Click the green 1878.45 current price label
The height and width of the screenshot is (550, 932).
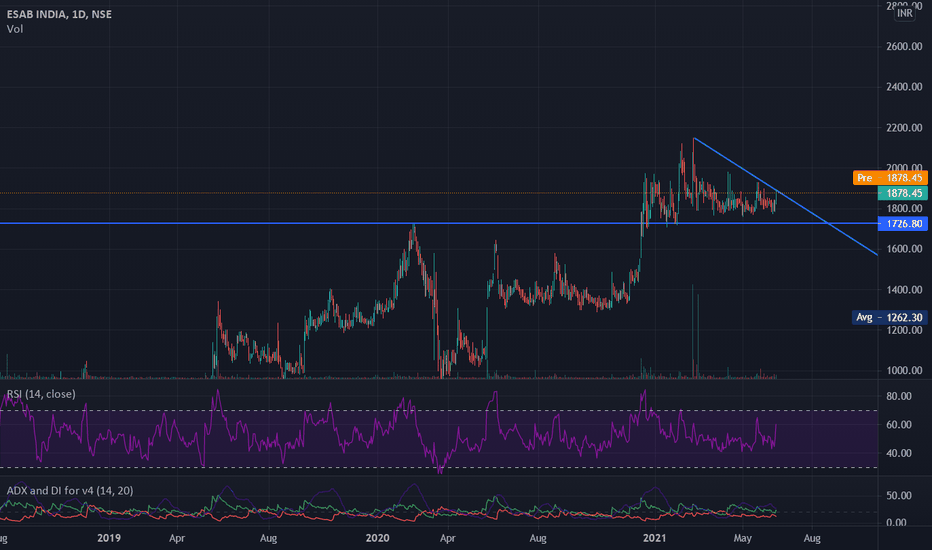click(902, 193)
